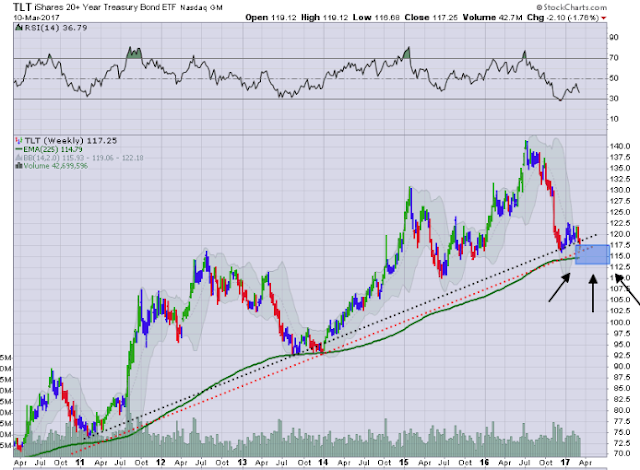Click the 97.5 price axis label
The width and height of the screenshot is (640, 470).
pyautogui.click(x=620, y=333)
